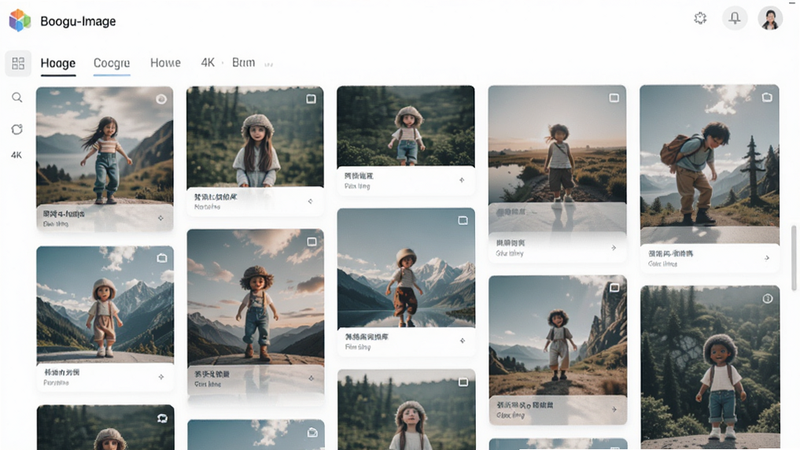Image resolution: width=800 pixels, height=450 pixels.
Task: Click the refresh icon in the sidebar
Action: 17,130
